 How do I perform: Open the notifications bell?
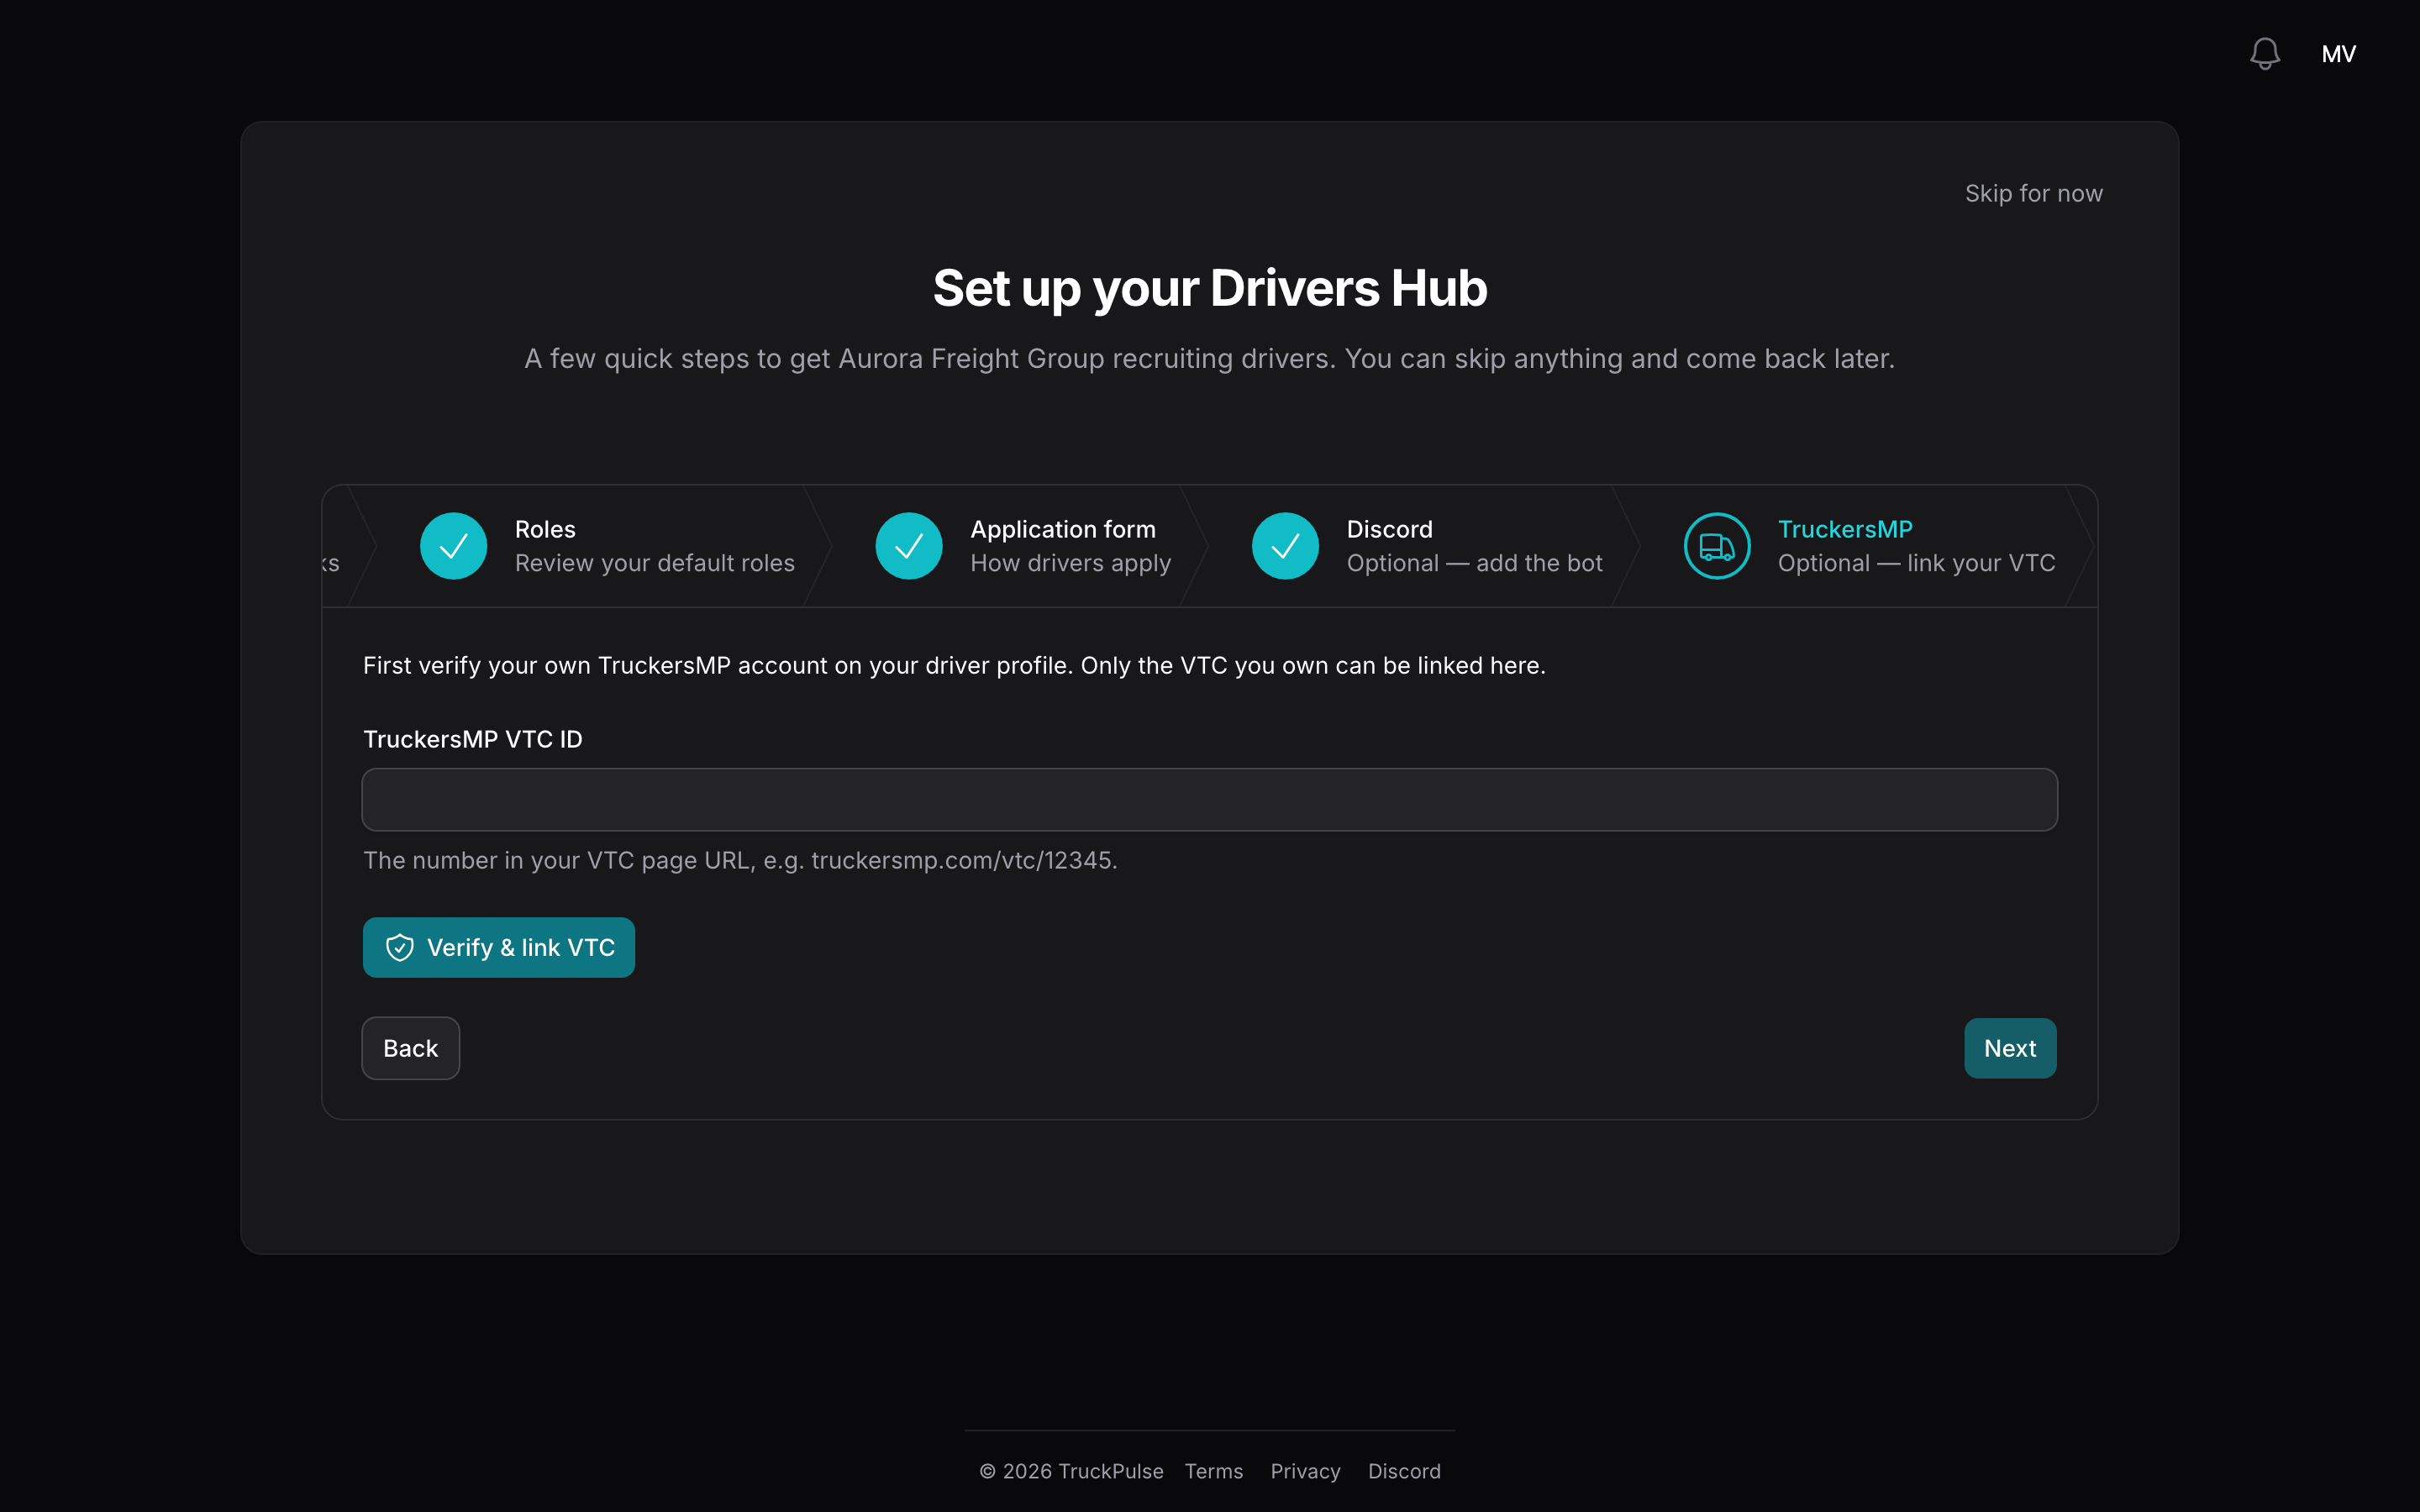click(2265, 54)
